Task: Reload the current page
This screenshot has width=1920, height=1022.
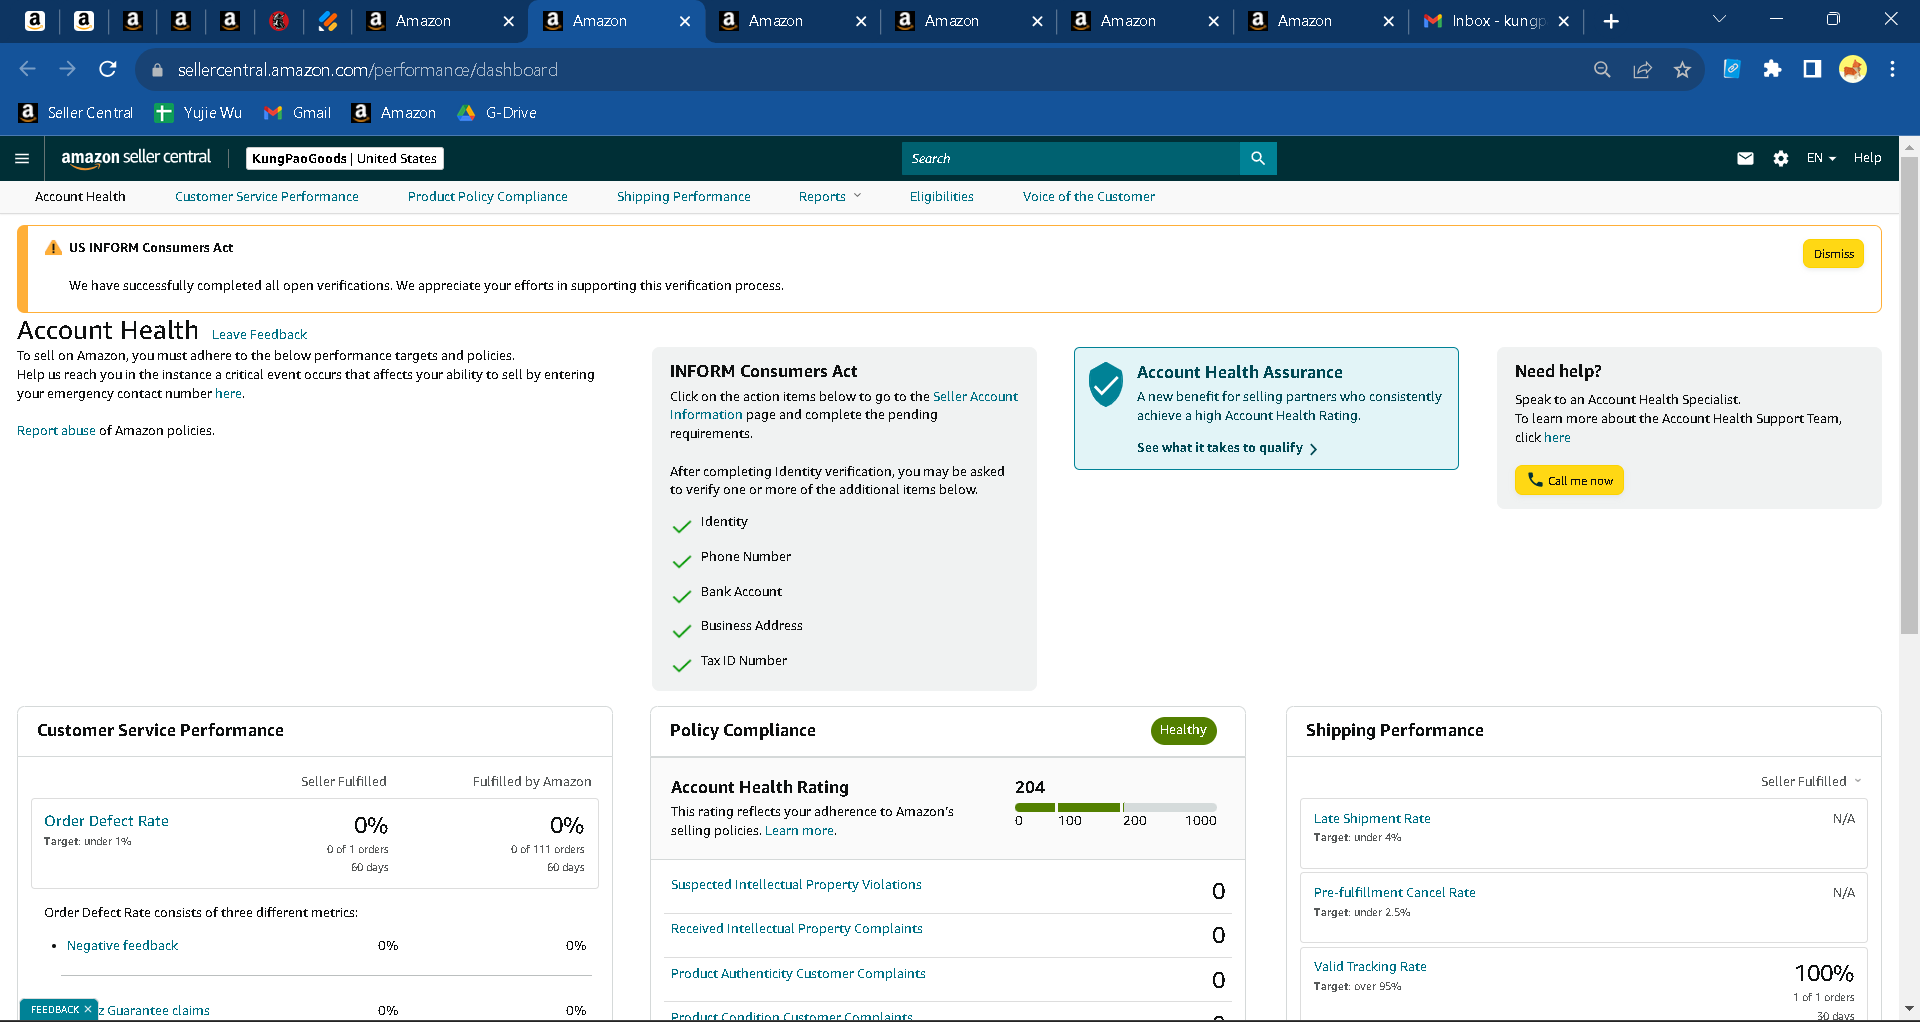Action: point(108,69)
